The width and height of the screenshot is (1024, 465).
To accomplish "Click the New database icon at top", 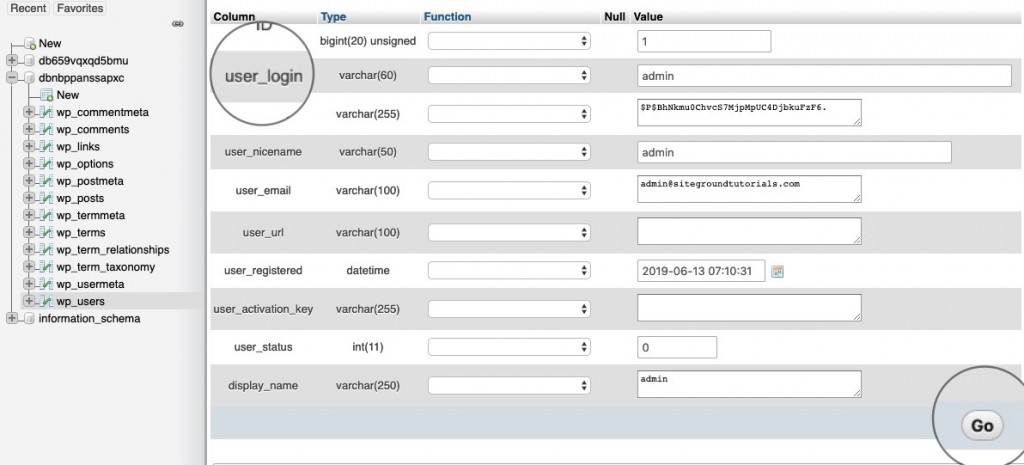I will (29, 44).
